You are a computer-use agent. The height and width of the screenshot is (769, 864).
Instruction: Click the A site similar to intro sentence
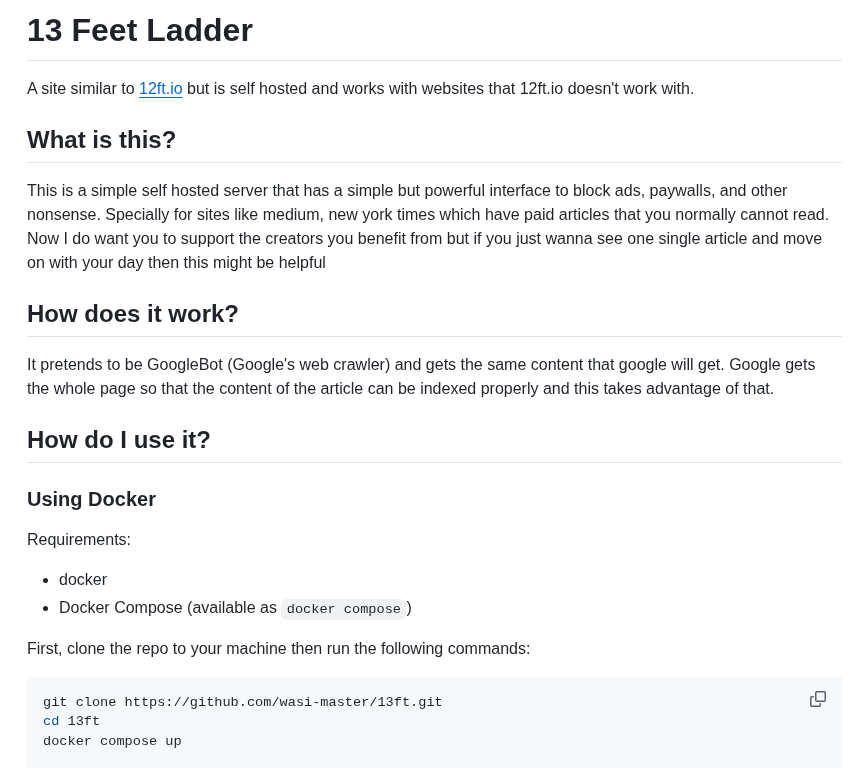360,89
